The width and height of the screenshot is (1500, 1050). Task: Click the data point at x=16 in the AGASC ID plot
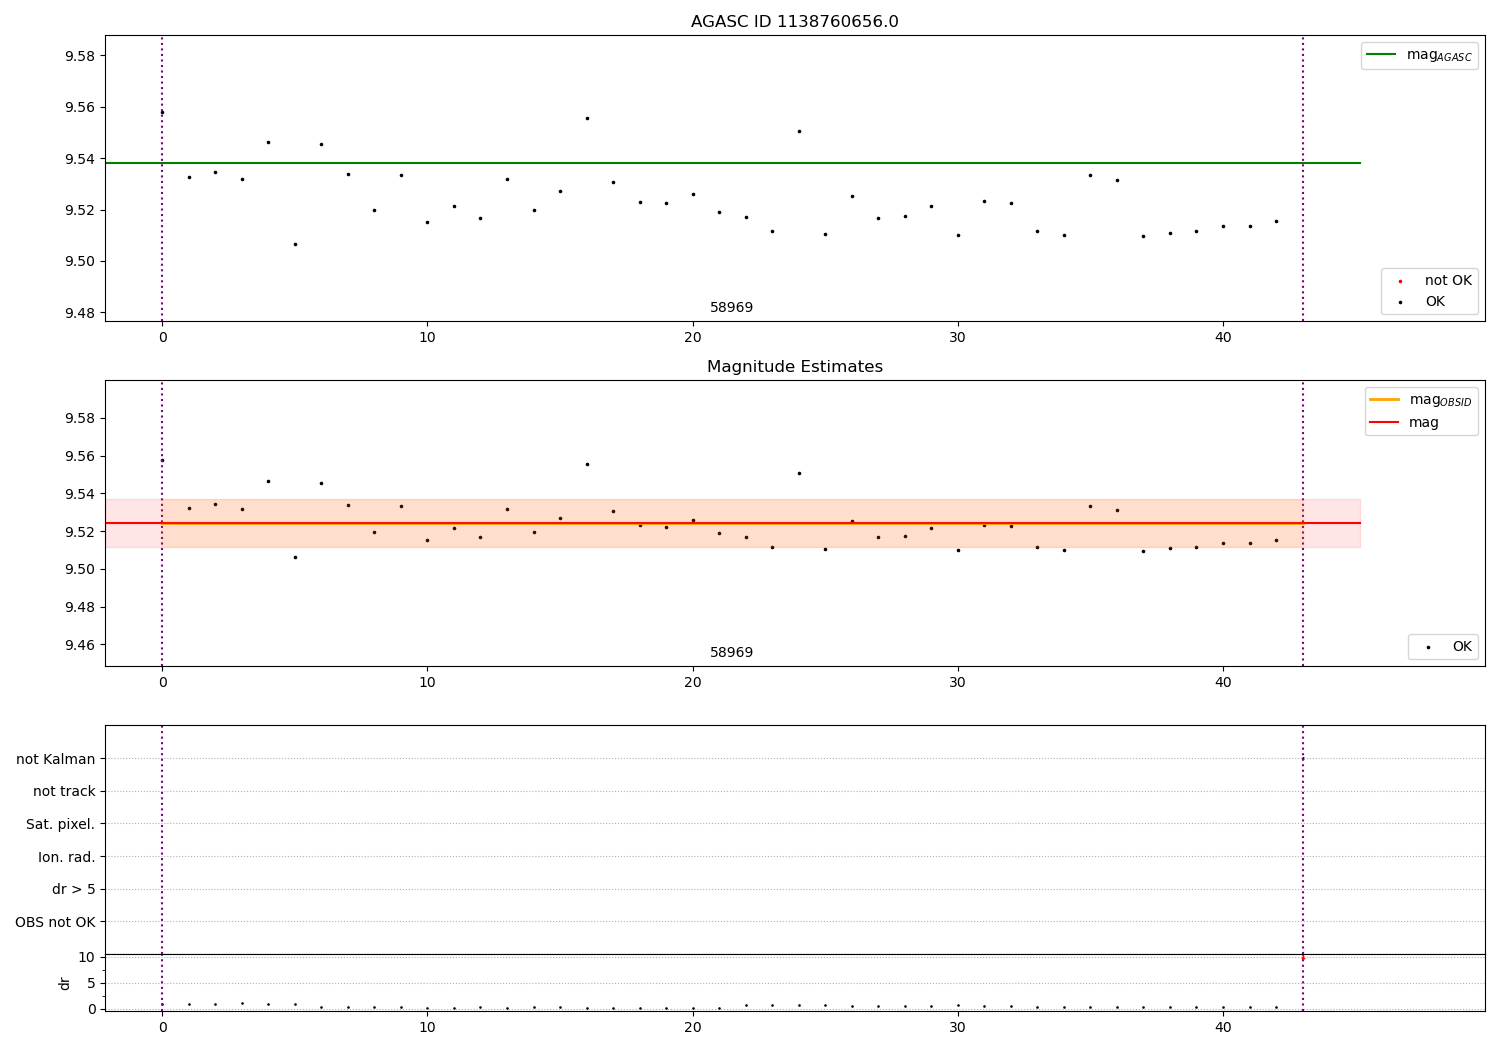click(x=587, y=118)
